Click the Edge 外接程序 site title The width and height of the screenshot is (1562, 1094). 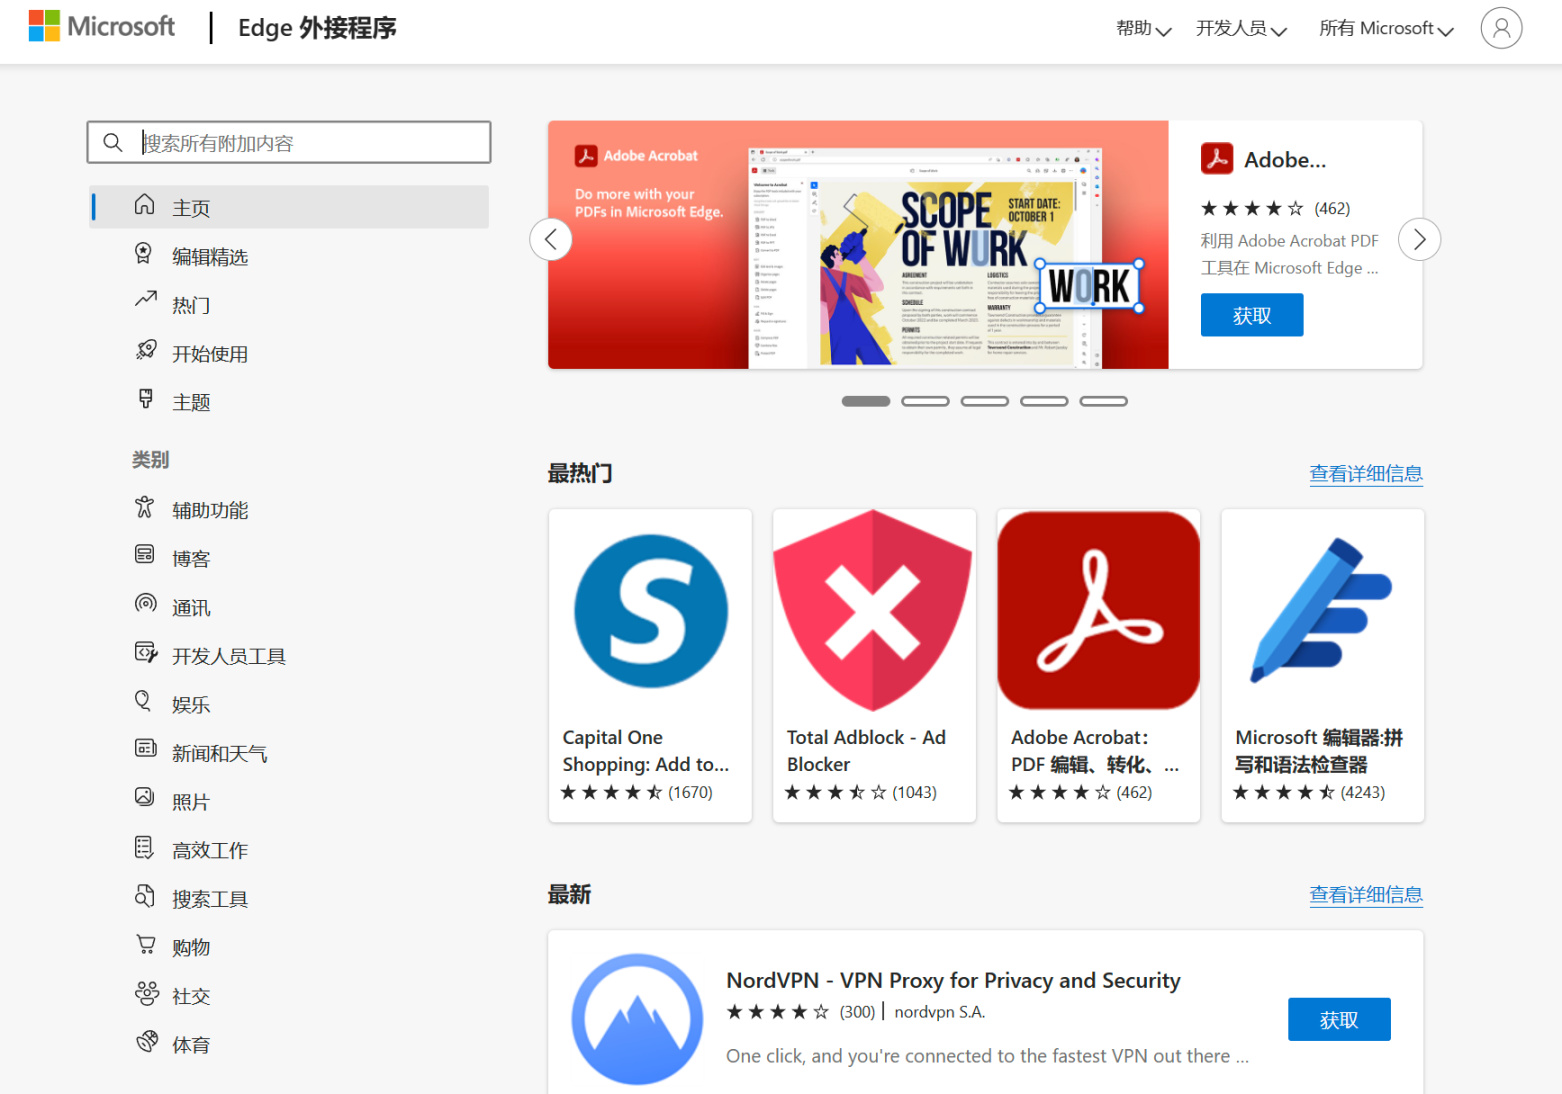(x=317, y=28)
